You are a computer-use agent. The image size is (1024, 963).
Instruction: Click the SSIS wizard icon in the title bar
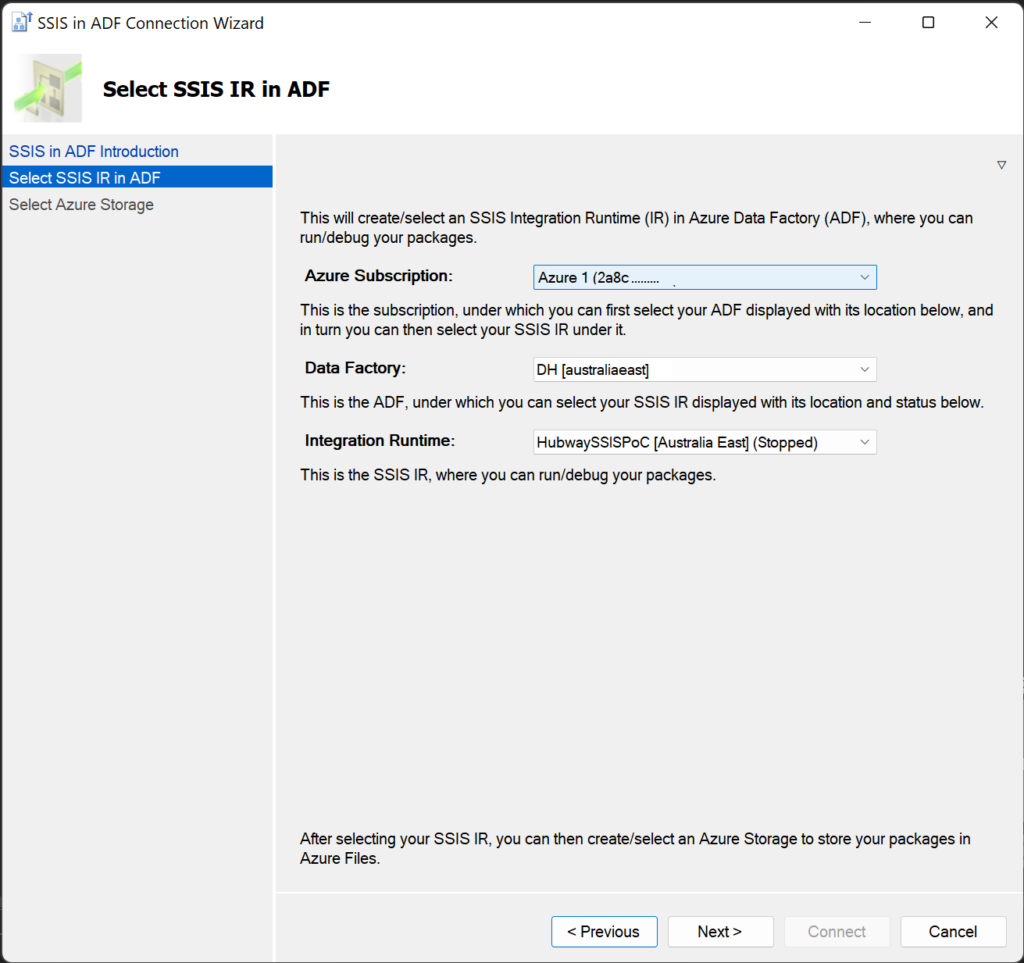pyautogui.click(x=20, y=21)
